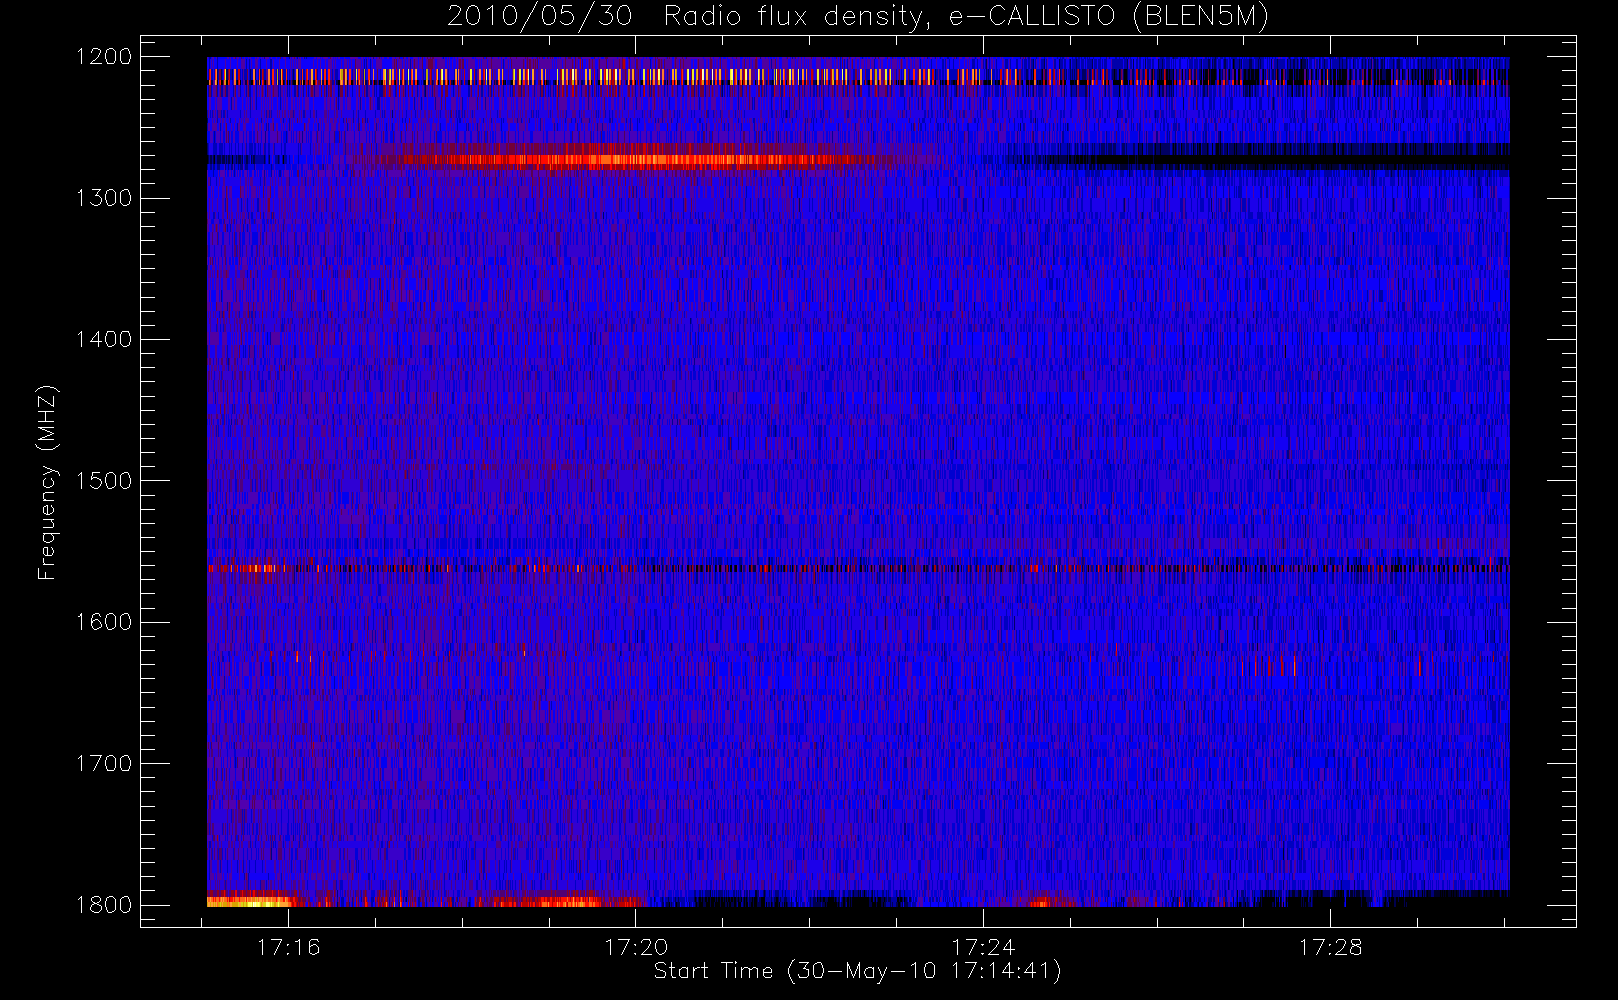Click the 1400 frequency tick label
Screen dimensions: 1618x1000
104,339
